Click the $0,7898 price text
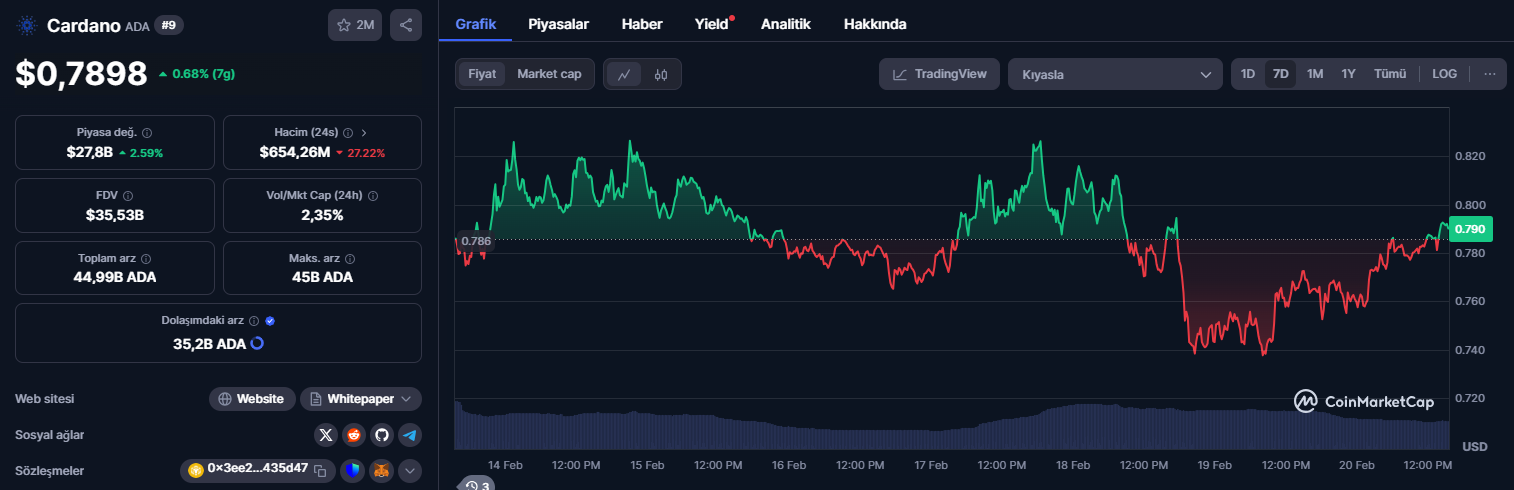1514x490 pixels. coord(81,73)
